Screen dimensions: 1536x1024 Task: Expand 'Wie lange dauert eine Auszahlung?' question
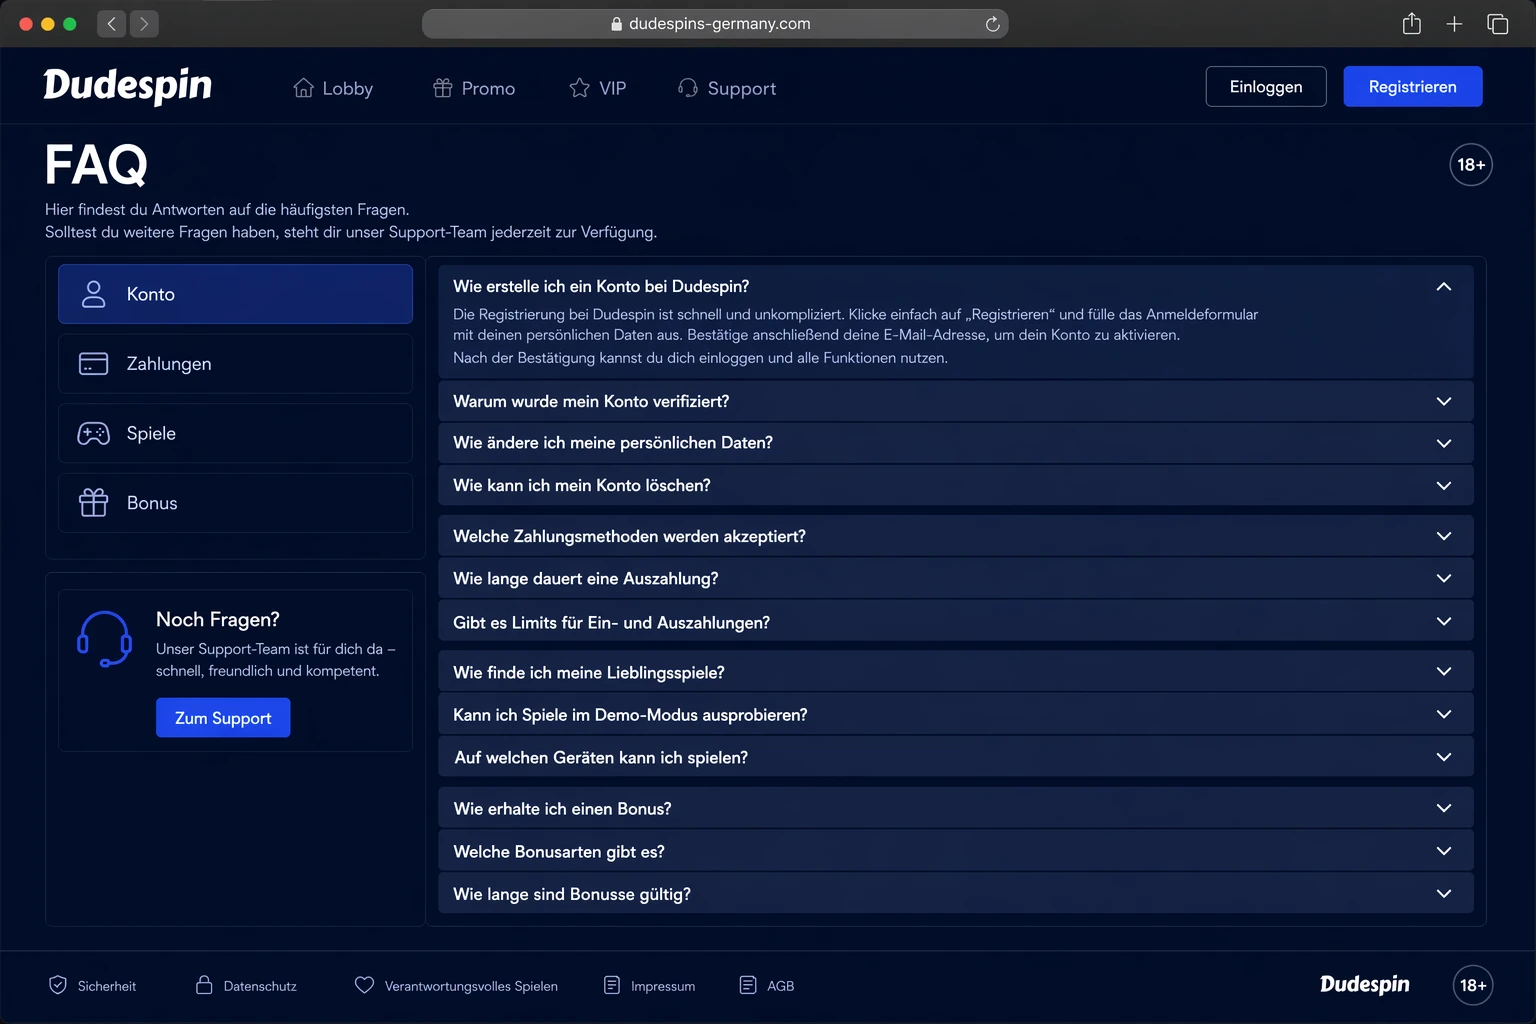(x=956, y=578)
